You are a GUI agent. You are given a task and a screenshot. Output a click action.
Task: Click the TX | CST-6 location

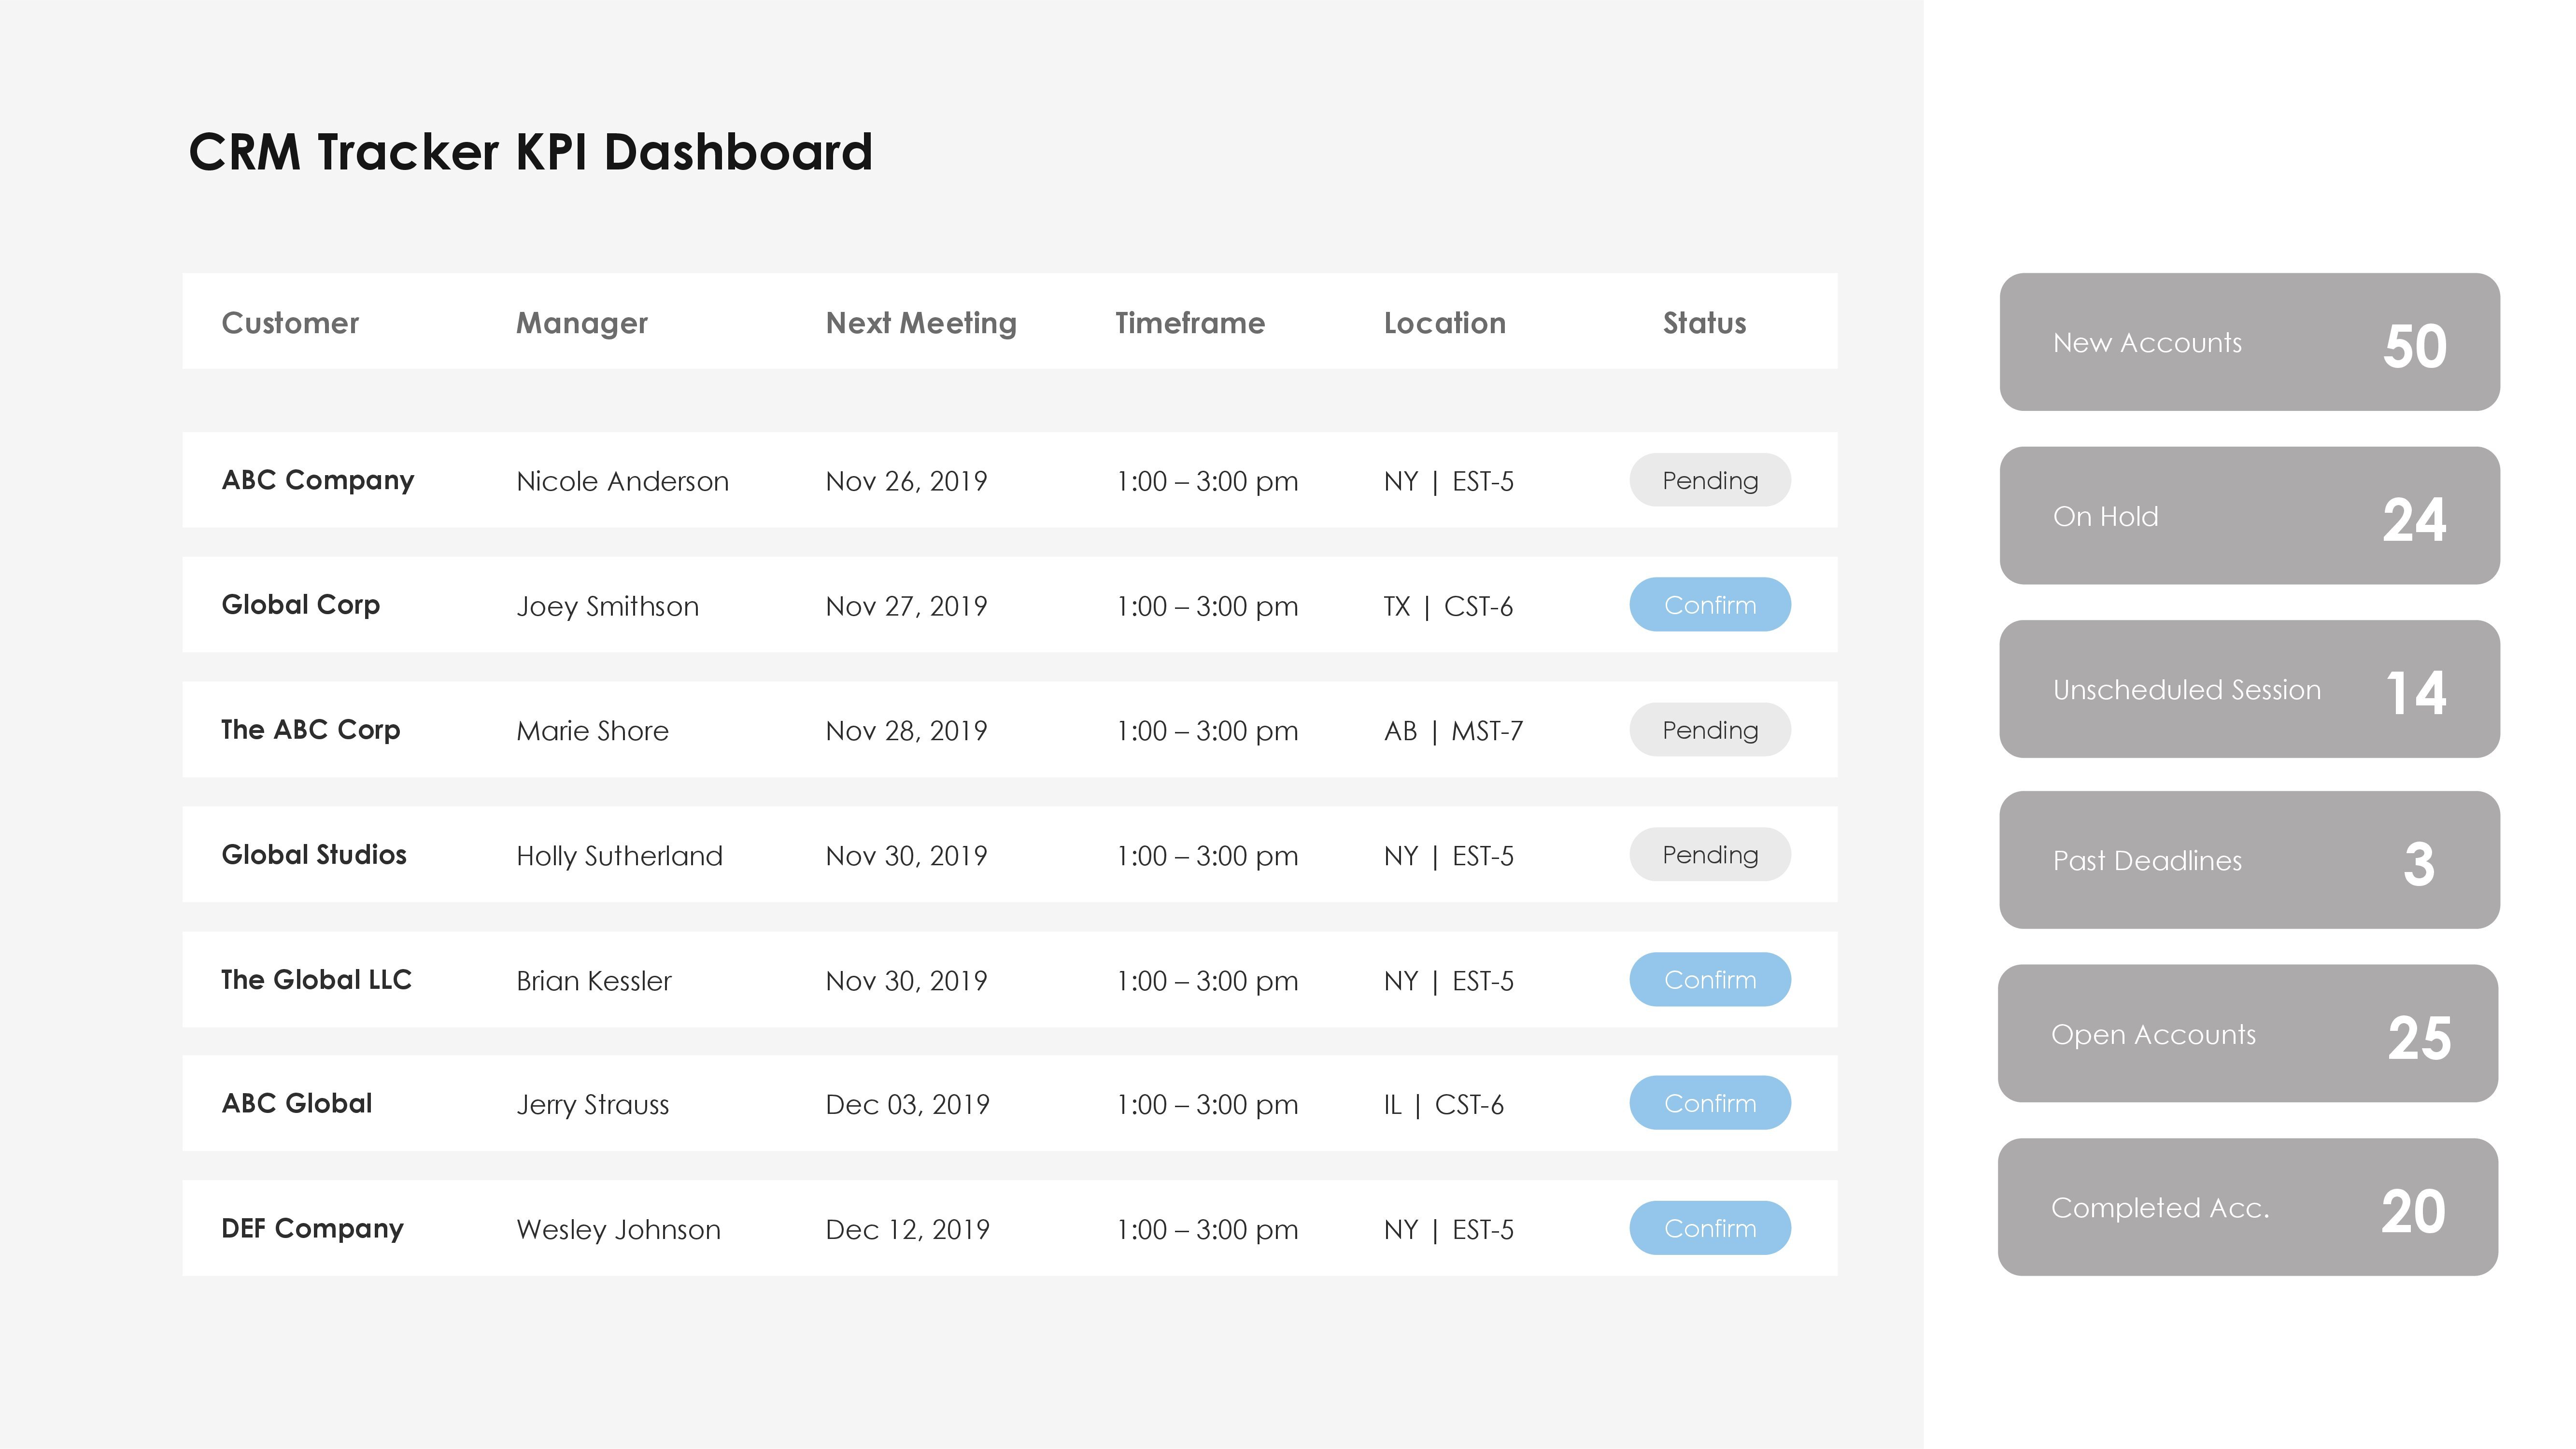(1448, 606)
